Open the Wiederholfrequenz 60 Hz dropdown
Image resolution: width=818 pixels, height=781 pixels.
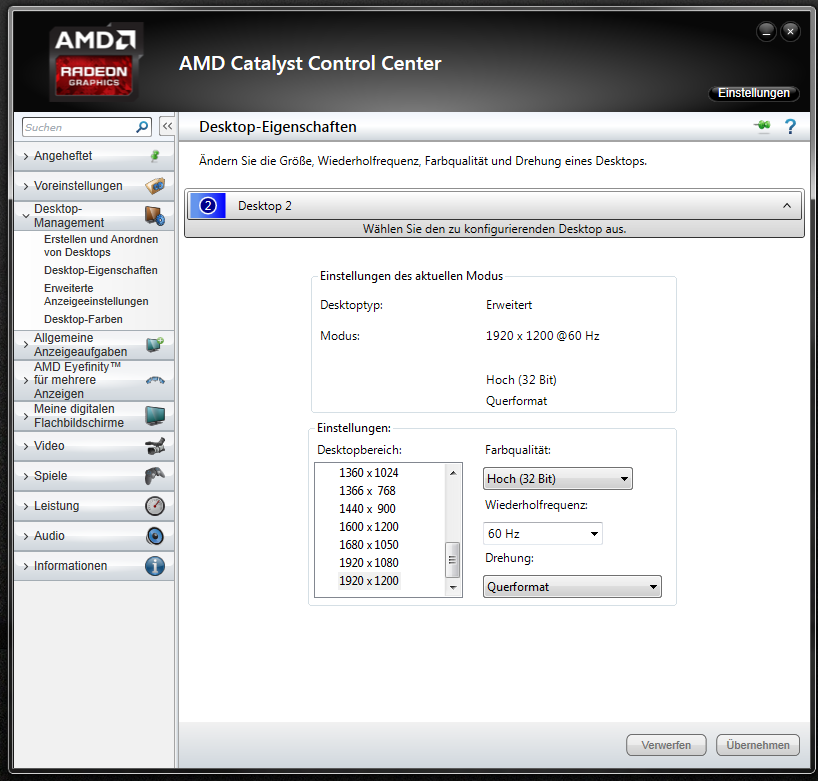(543, 533)
